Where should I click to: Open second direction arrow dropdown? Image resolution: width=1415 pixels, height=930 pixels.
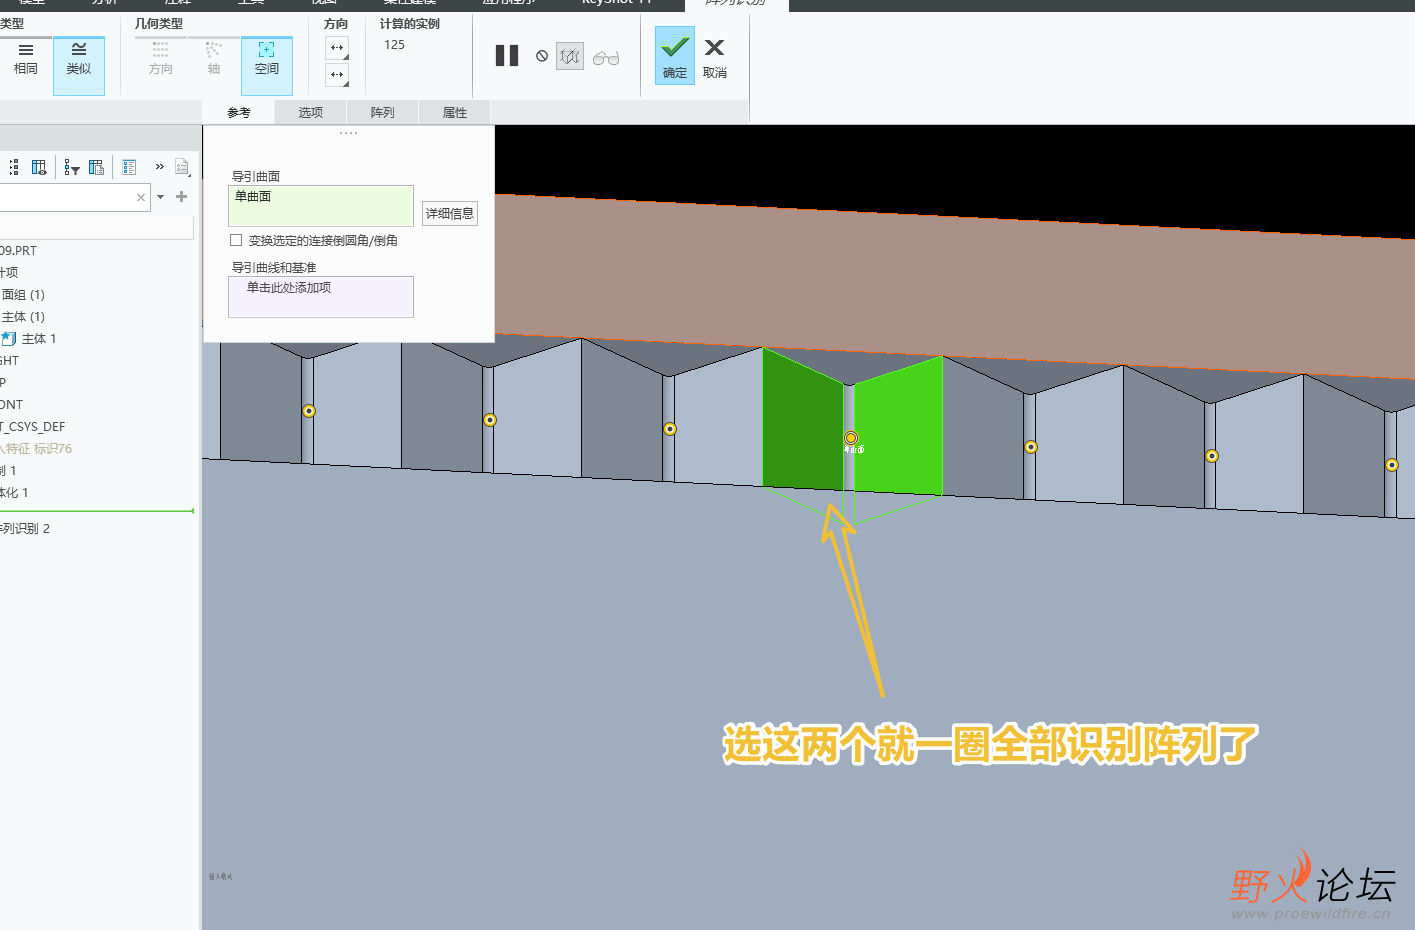(x=337, y=75)
